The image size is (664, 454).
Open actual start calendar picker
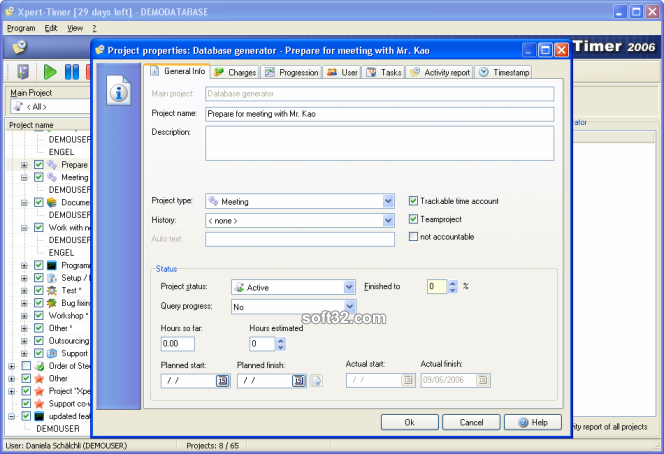click(x=407, y=380)
